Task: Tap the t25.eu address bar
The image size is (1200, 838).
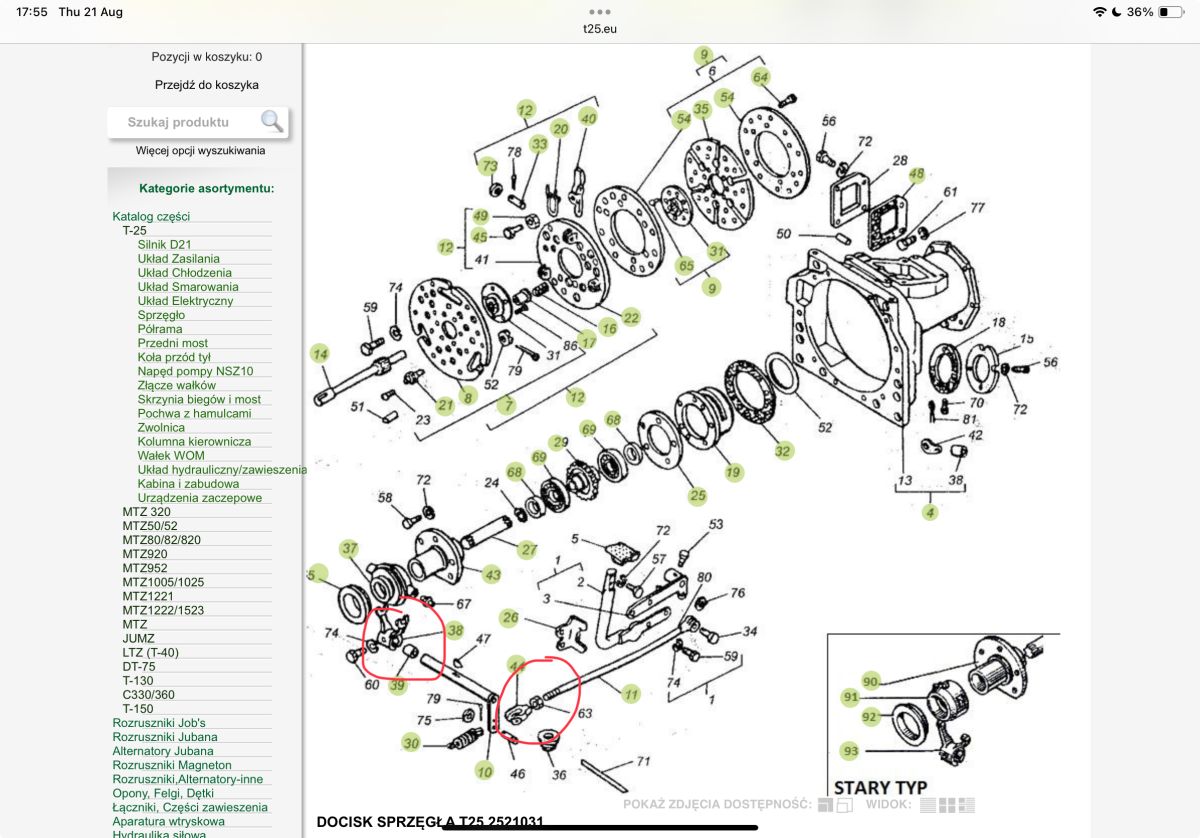Action: click(600, 29)
